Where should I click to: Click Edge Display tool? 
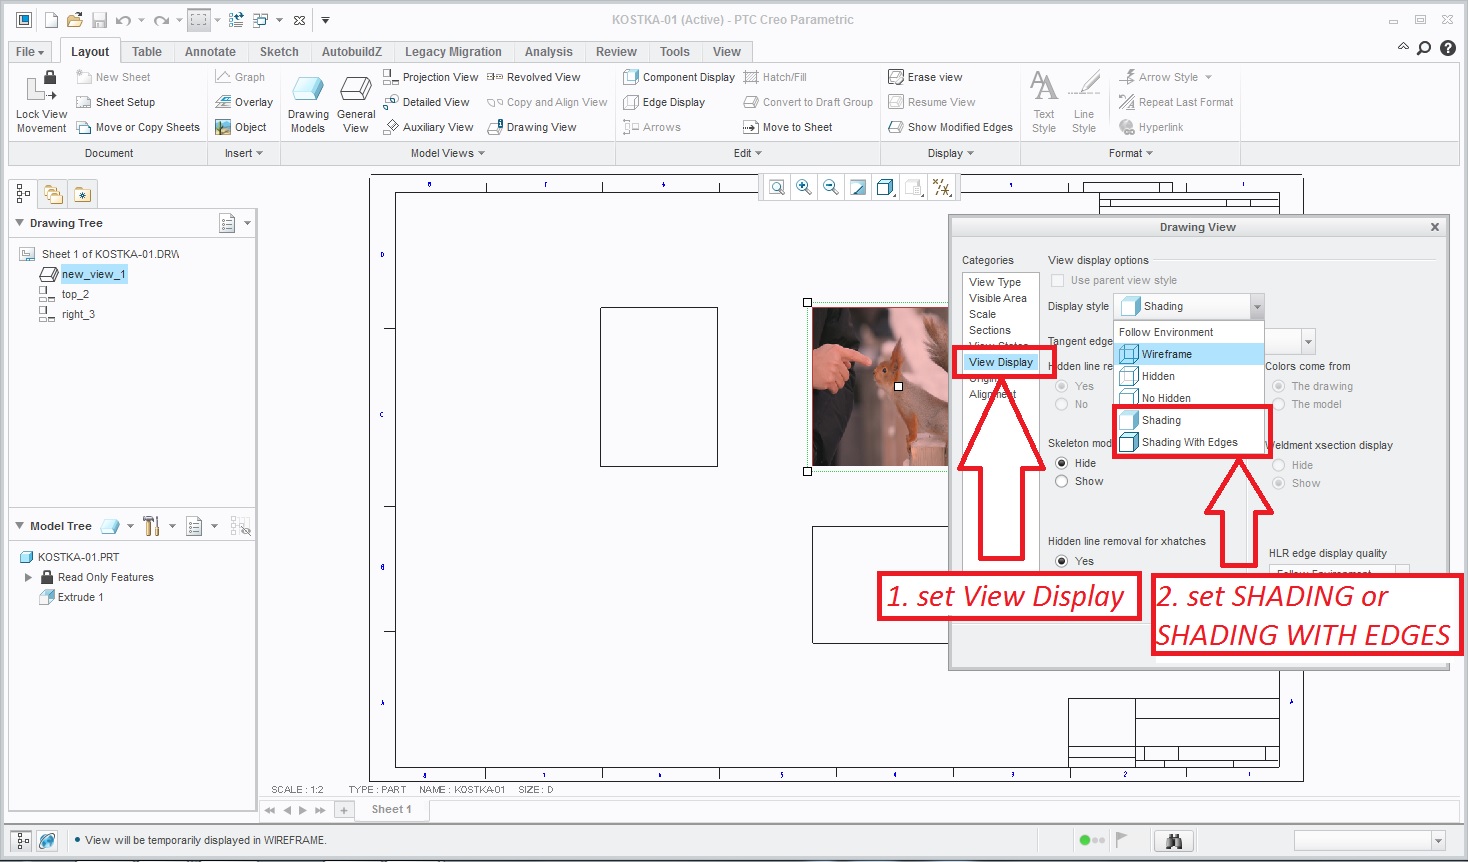664,102
